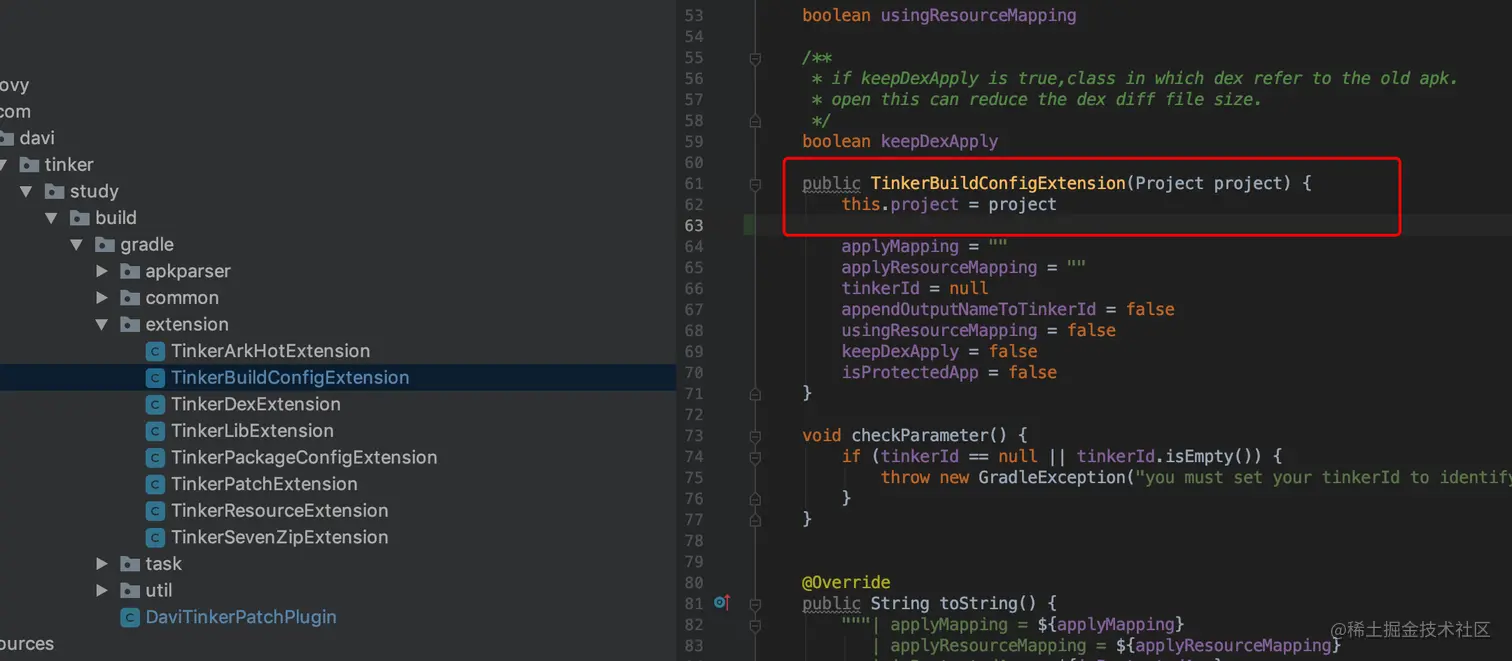Click the tinker folder icon
Image resolution: width=1512 pixels, height=661 pixels.
coord(30,165)
